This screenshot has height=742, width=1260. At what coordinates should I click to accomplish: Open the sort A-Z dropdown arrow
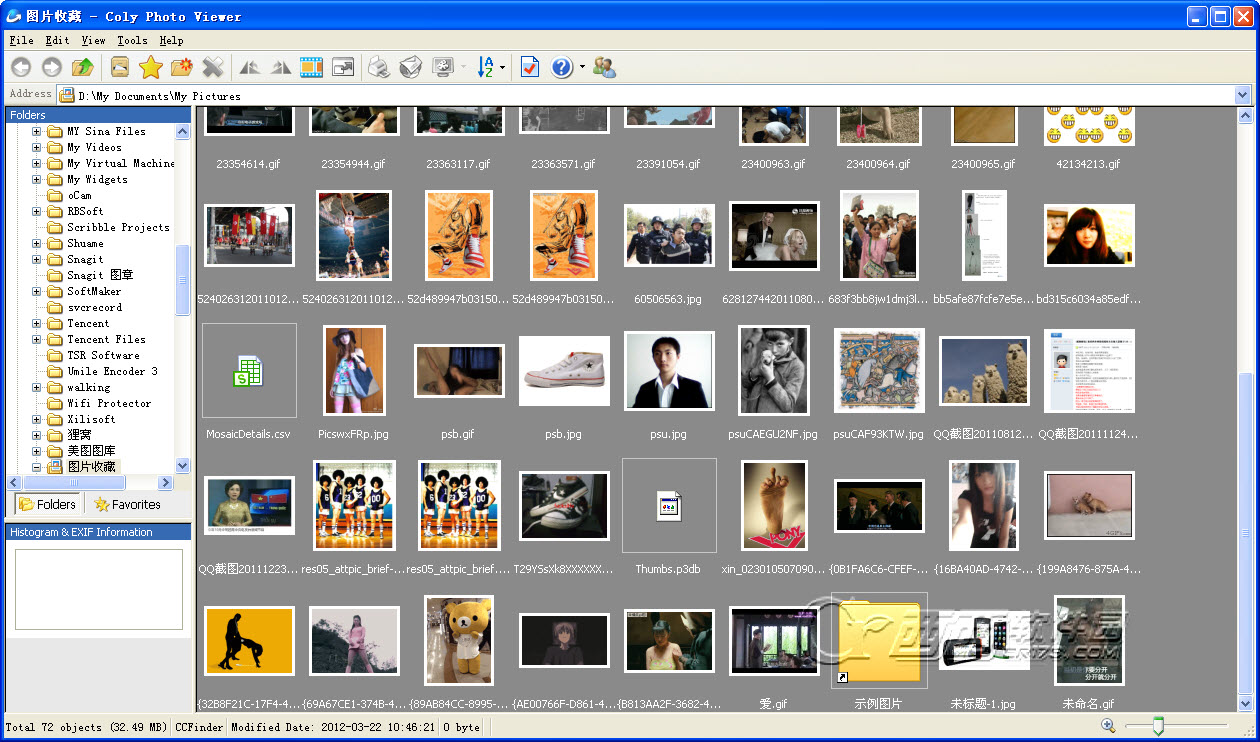click(x=502, y=68)
